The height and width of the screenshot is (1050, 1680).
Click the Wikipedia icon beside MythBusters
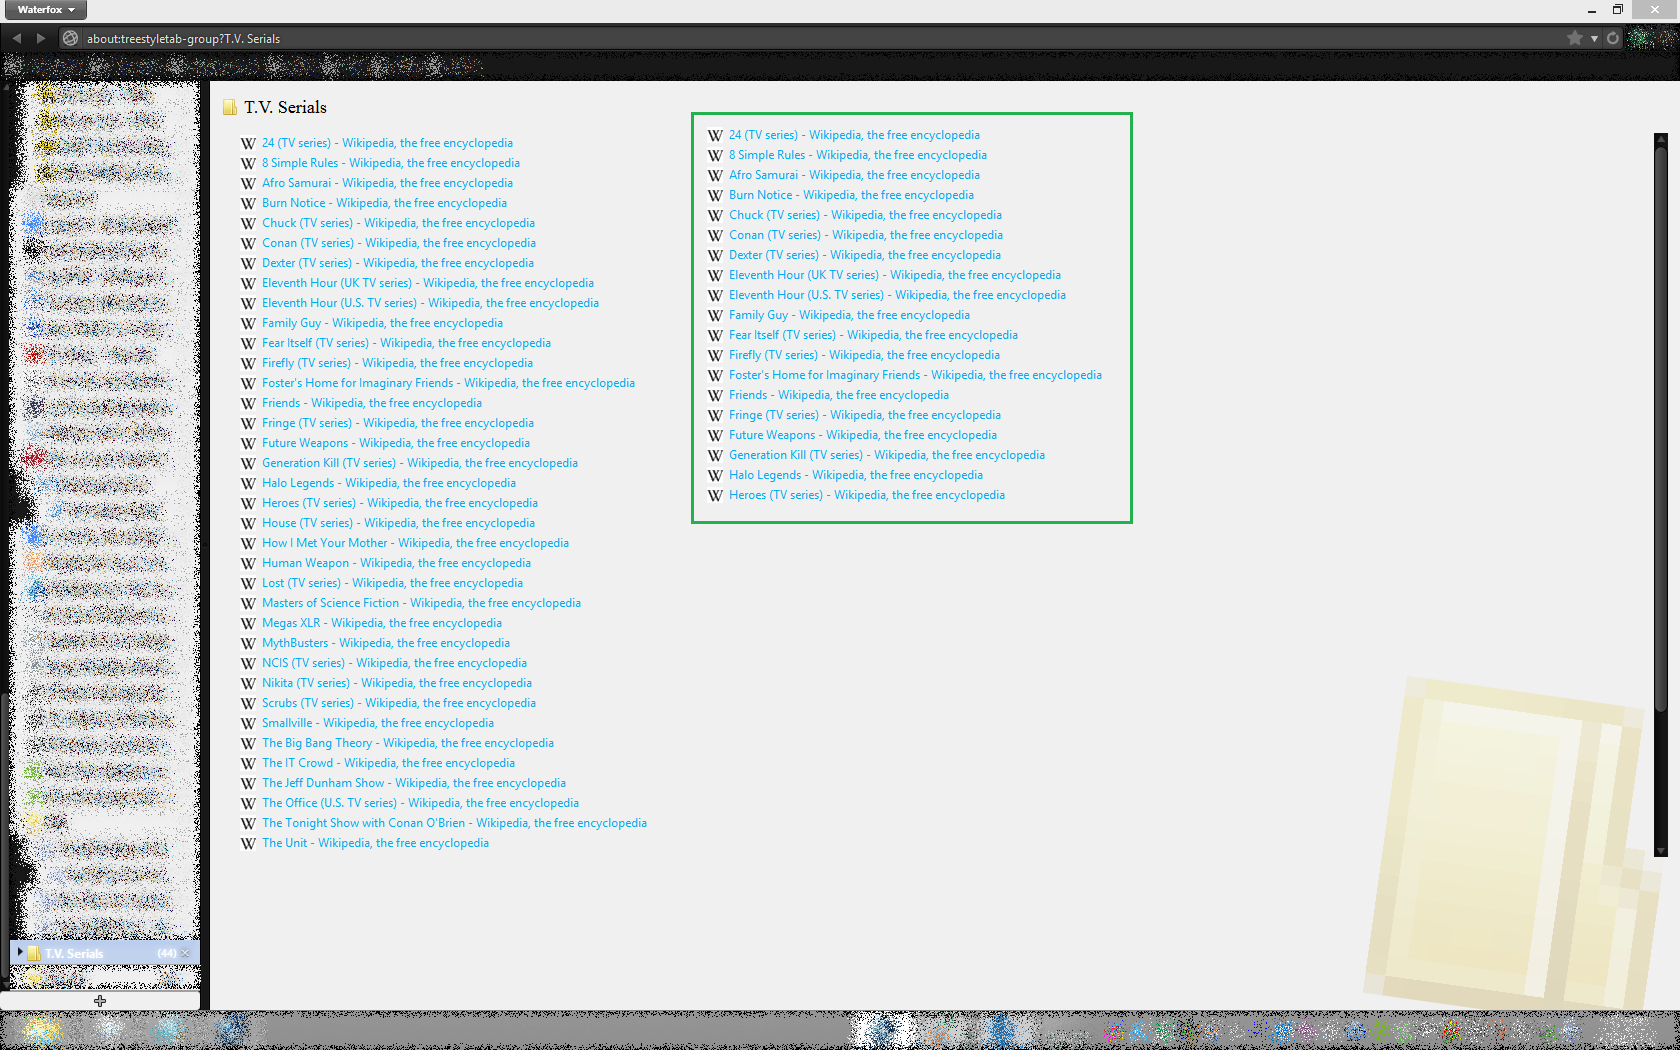248,643
